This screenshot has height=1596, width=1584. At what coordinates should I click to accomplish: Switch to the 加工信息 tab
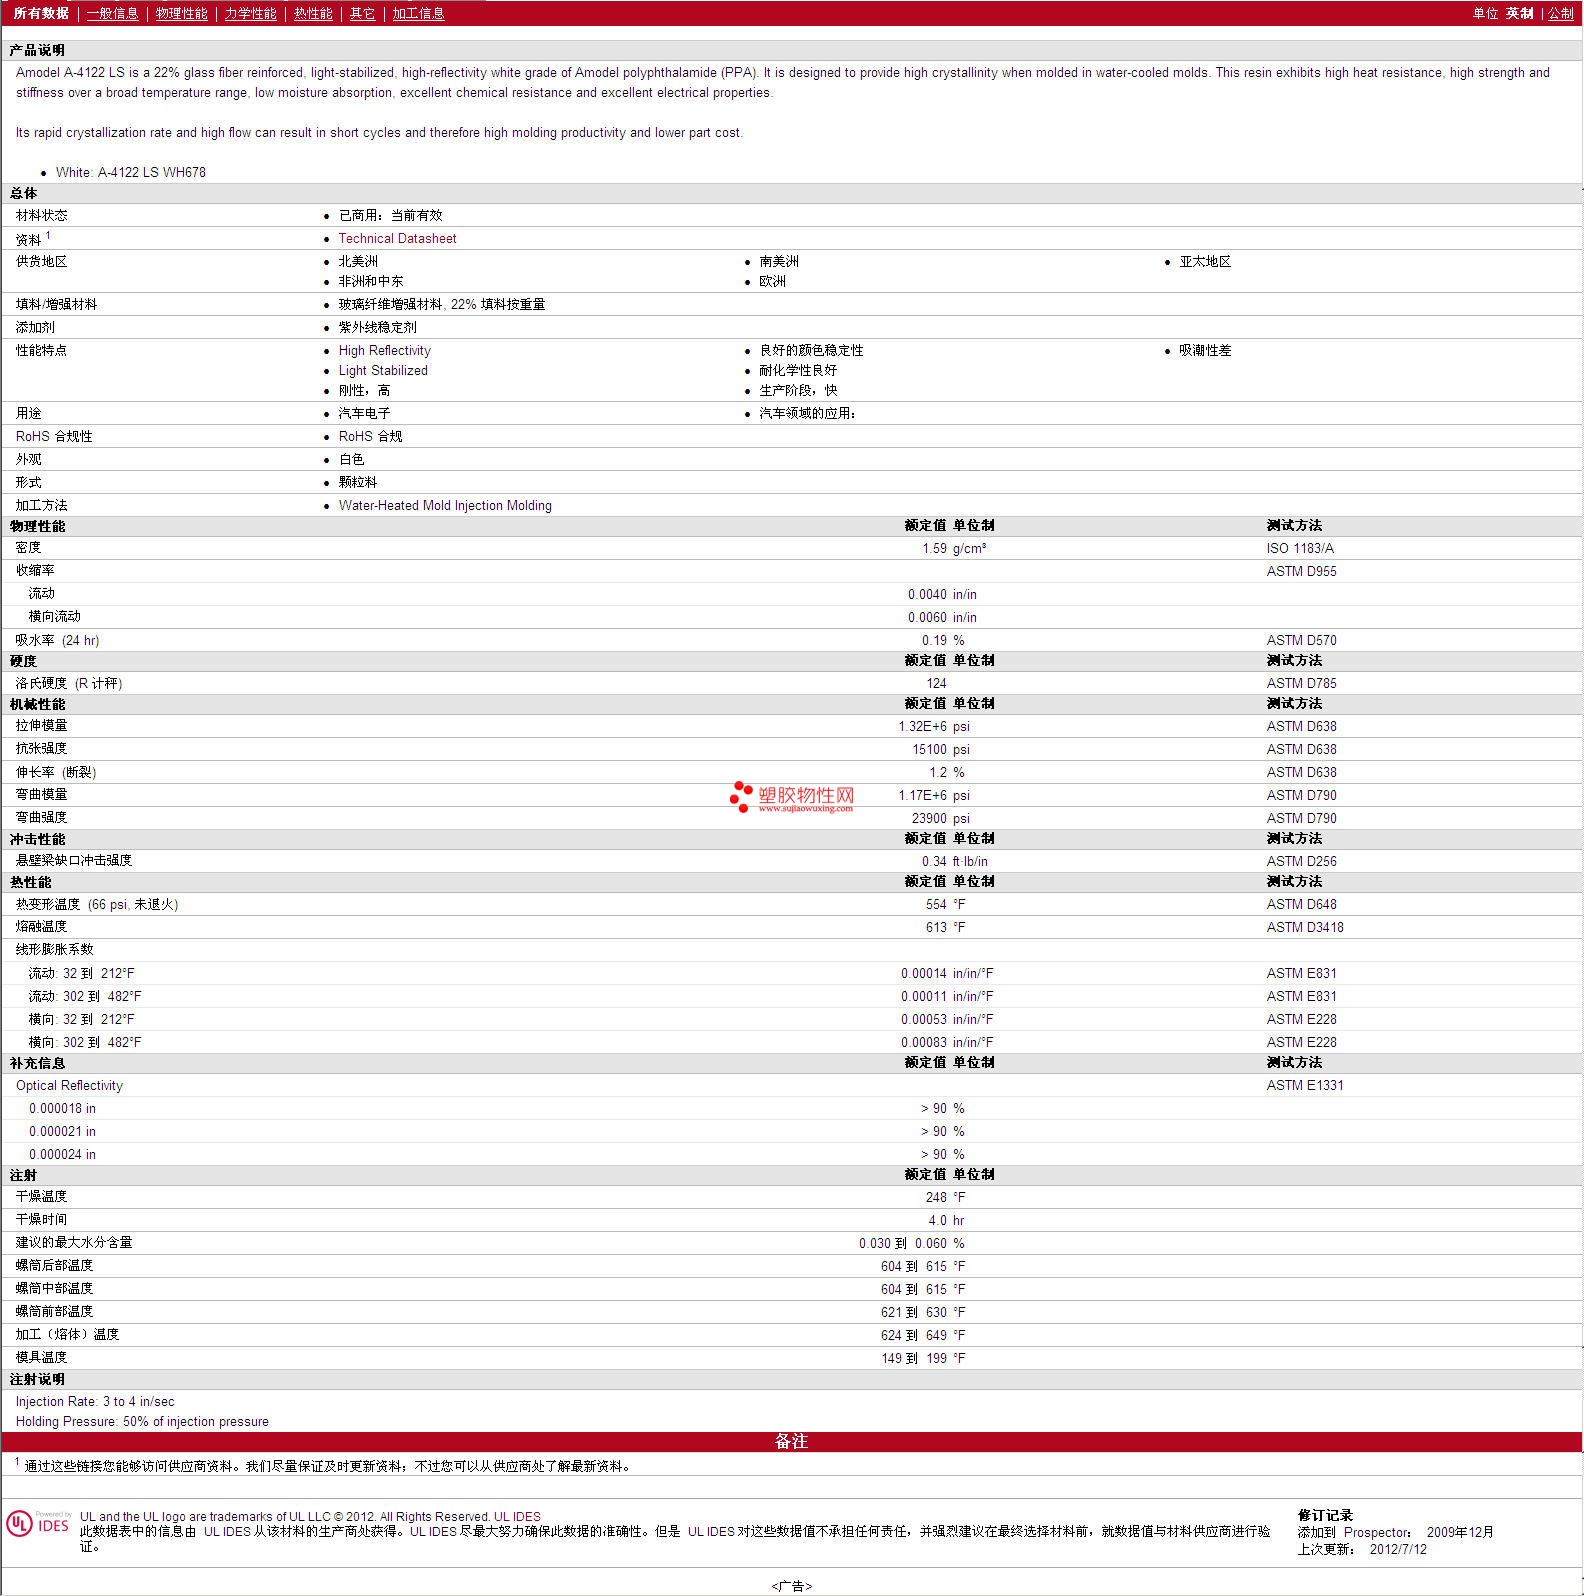point(418,13)
